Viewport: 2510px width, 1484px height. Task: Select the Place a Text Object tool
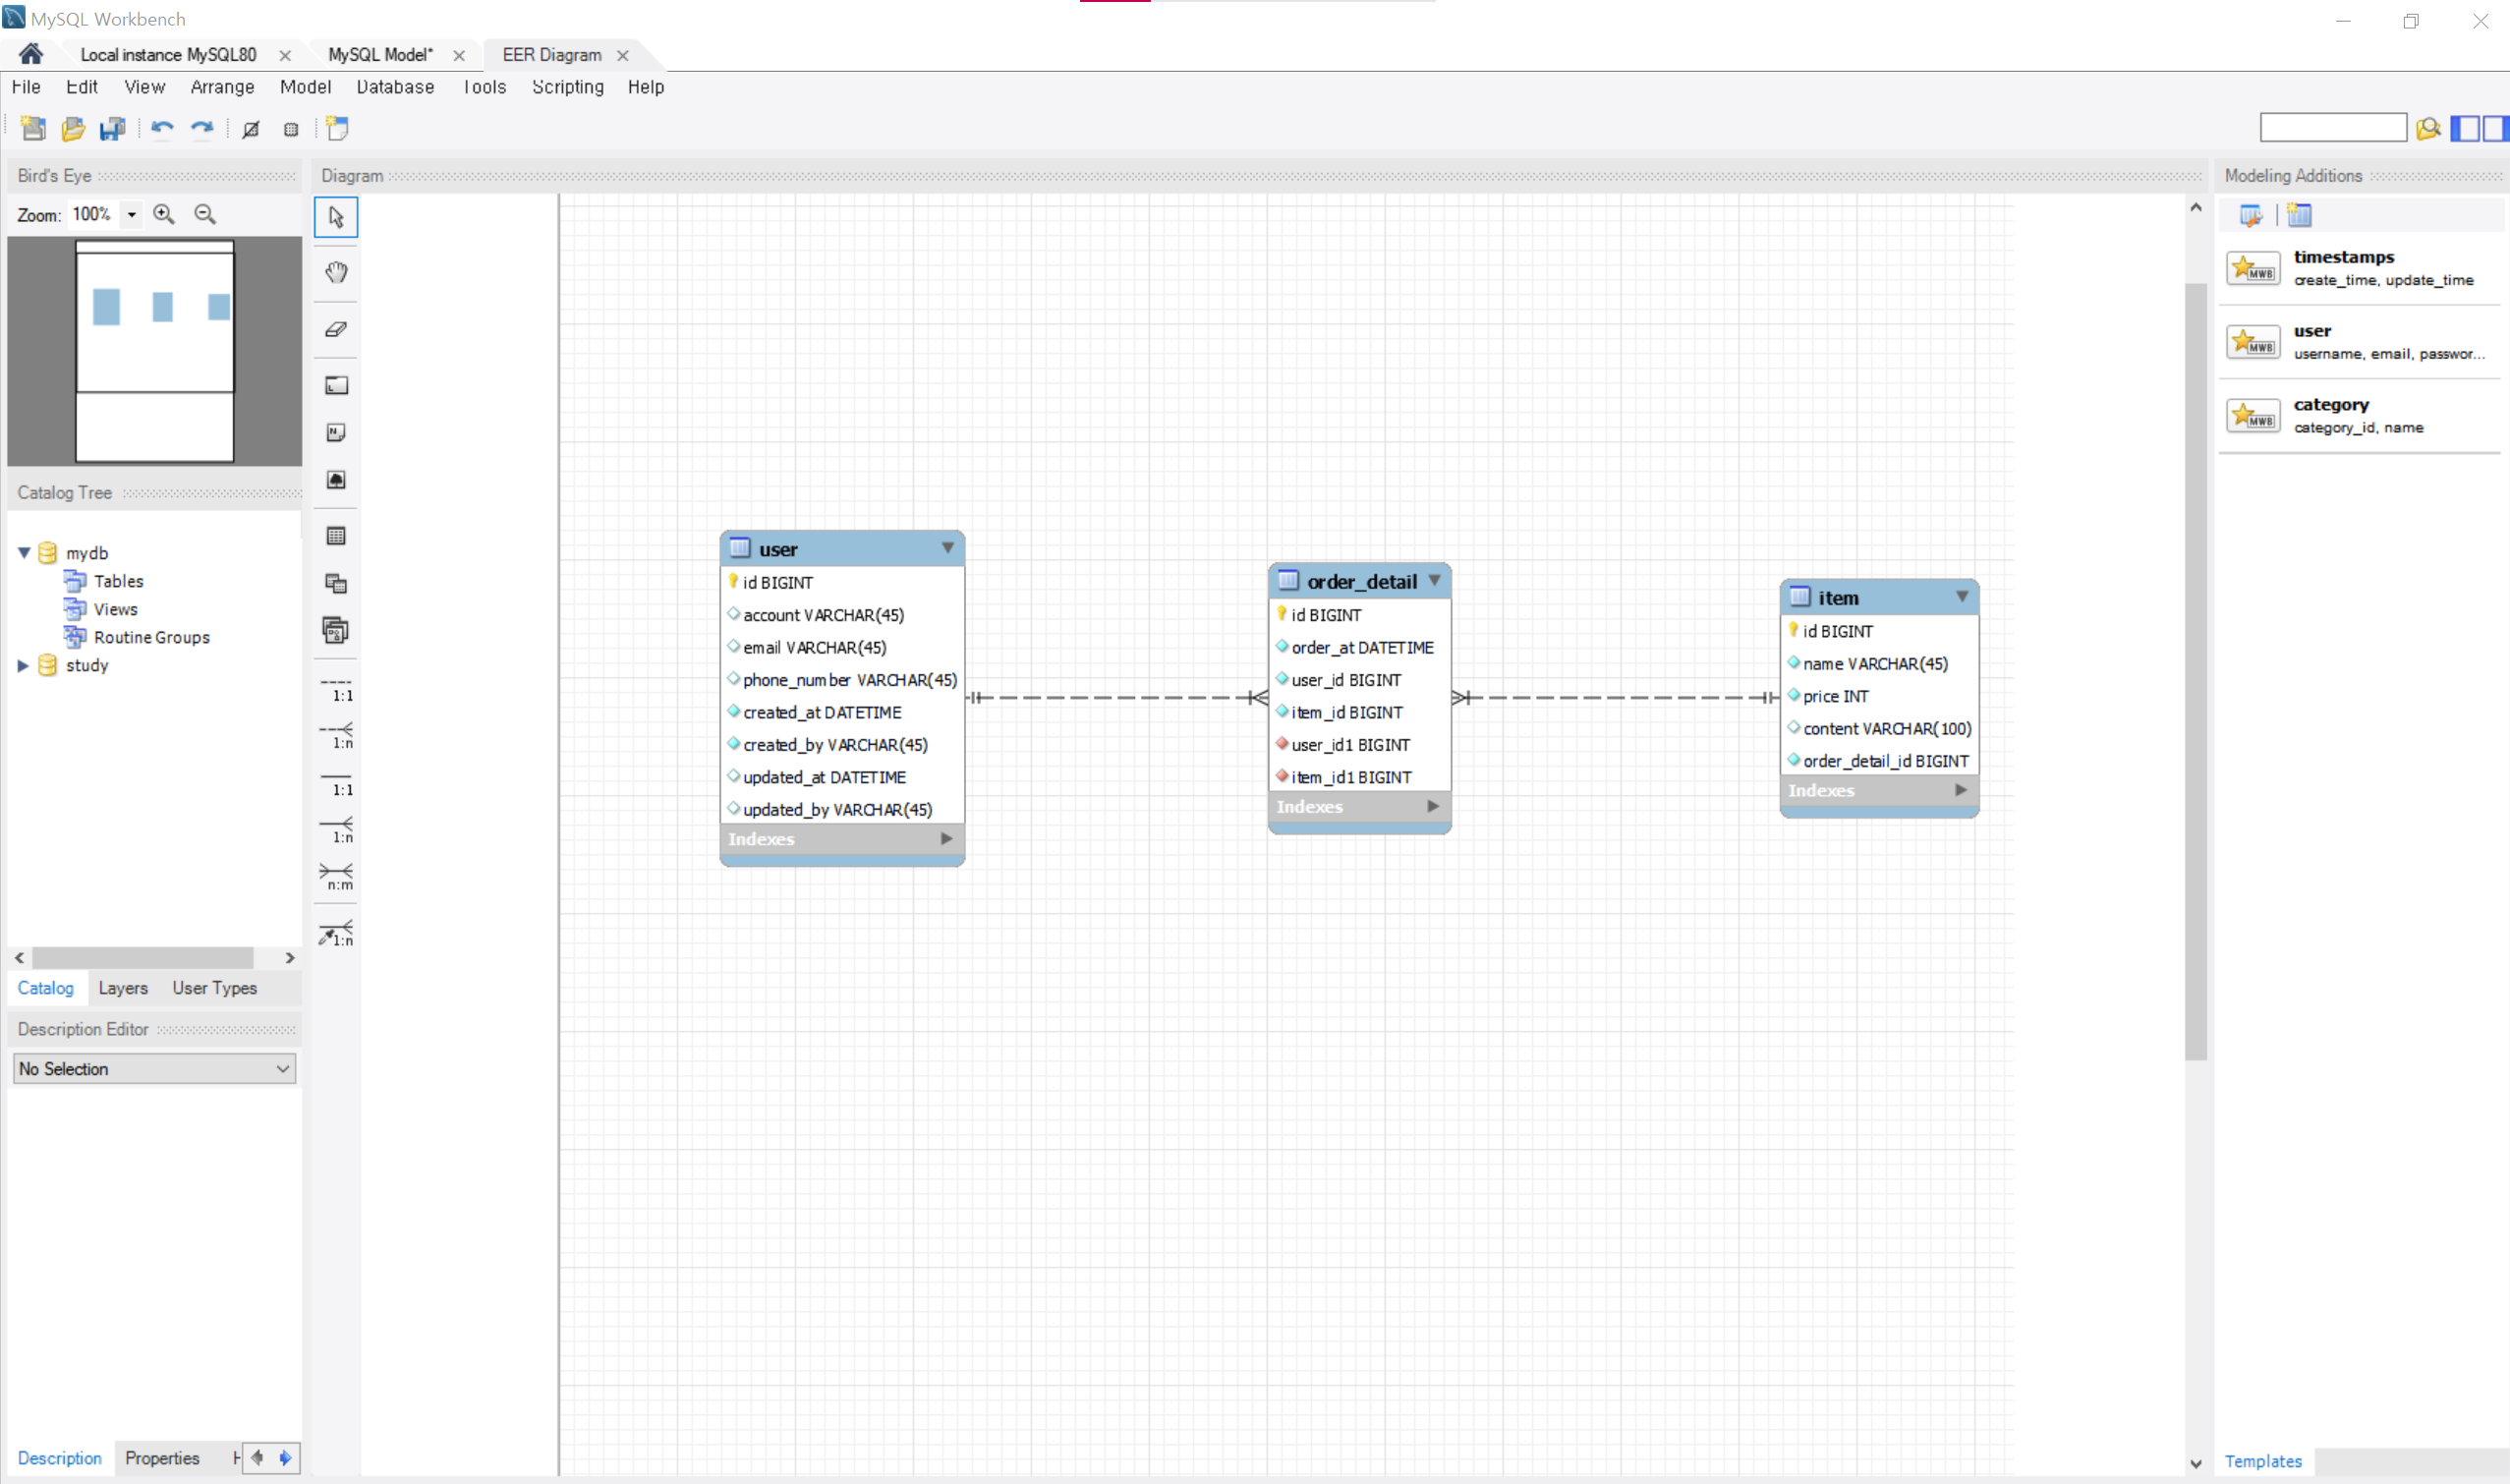tap(335, 432)
